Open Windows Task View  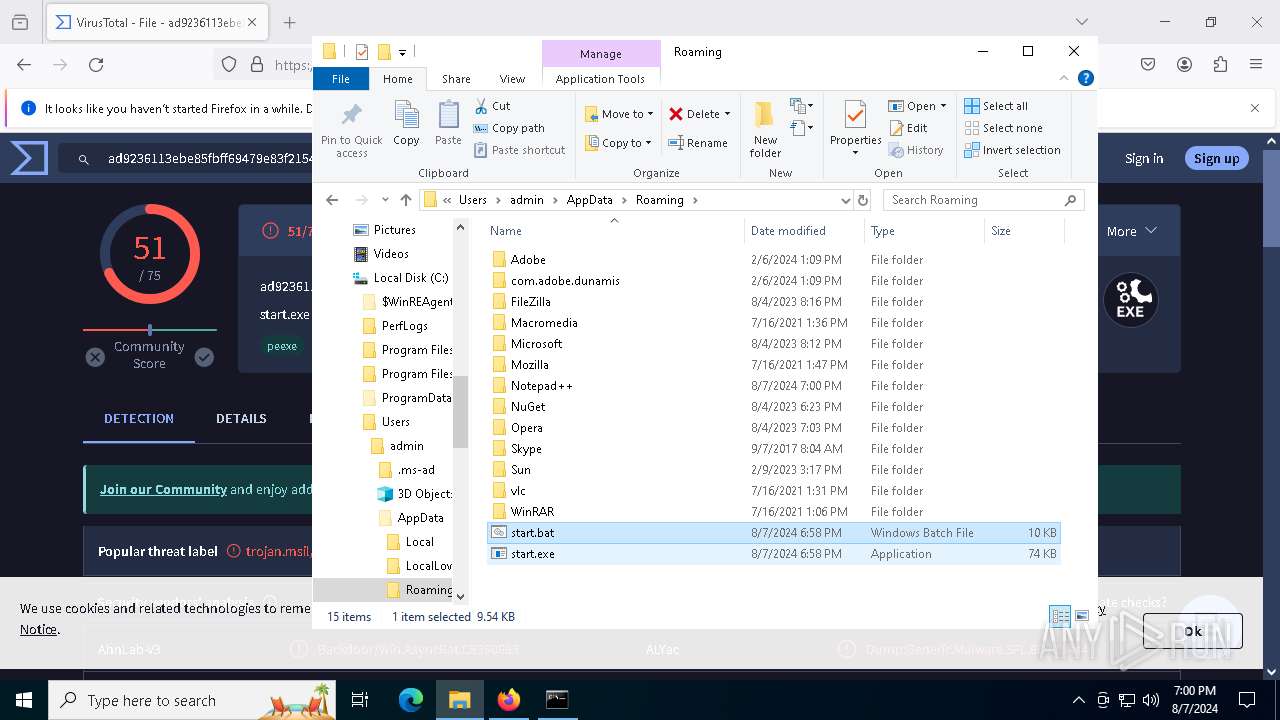(360, 700)
